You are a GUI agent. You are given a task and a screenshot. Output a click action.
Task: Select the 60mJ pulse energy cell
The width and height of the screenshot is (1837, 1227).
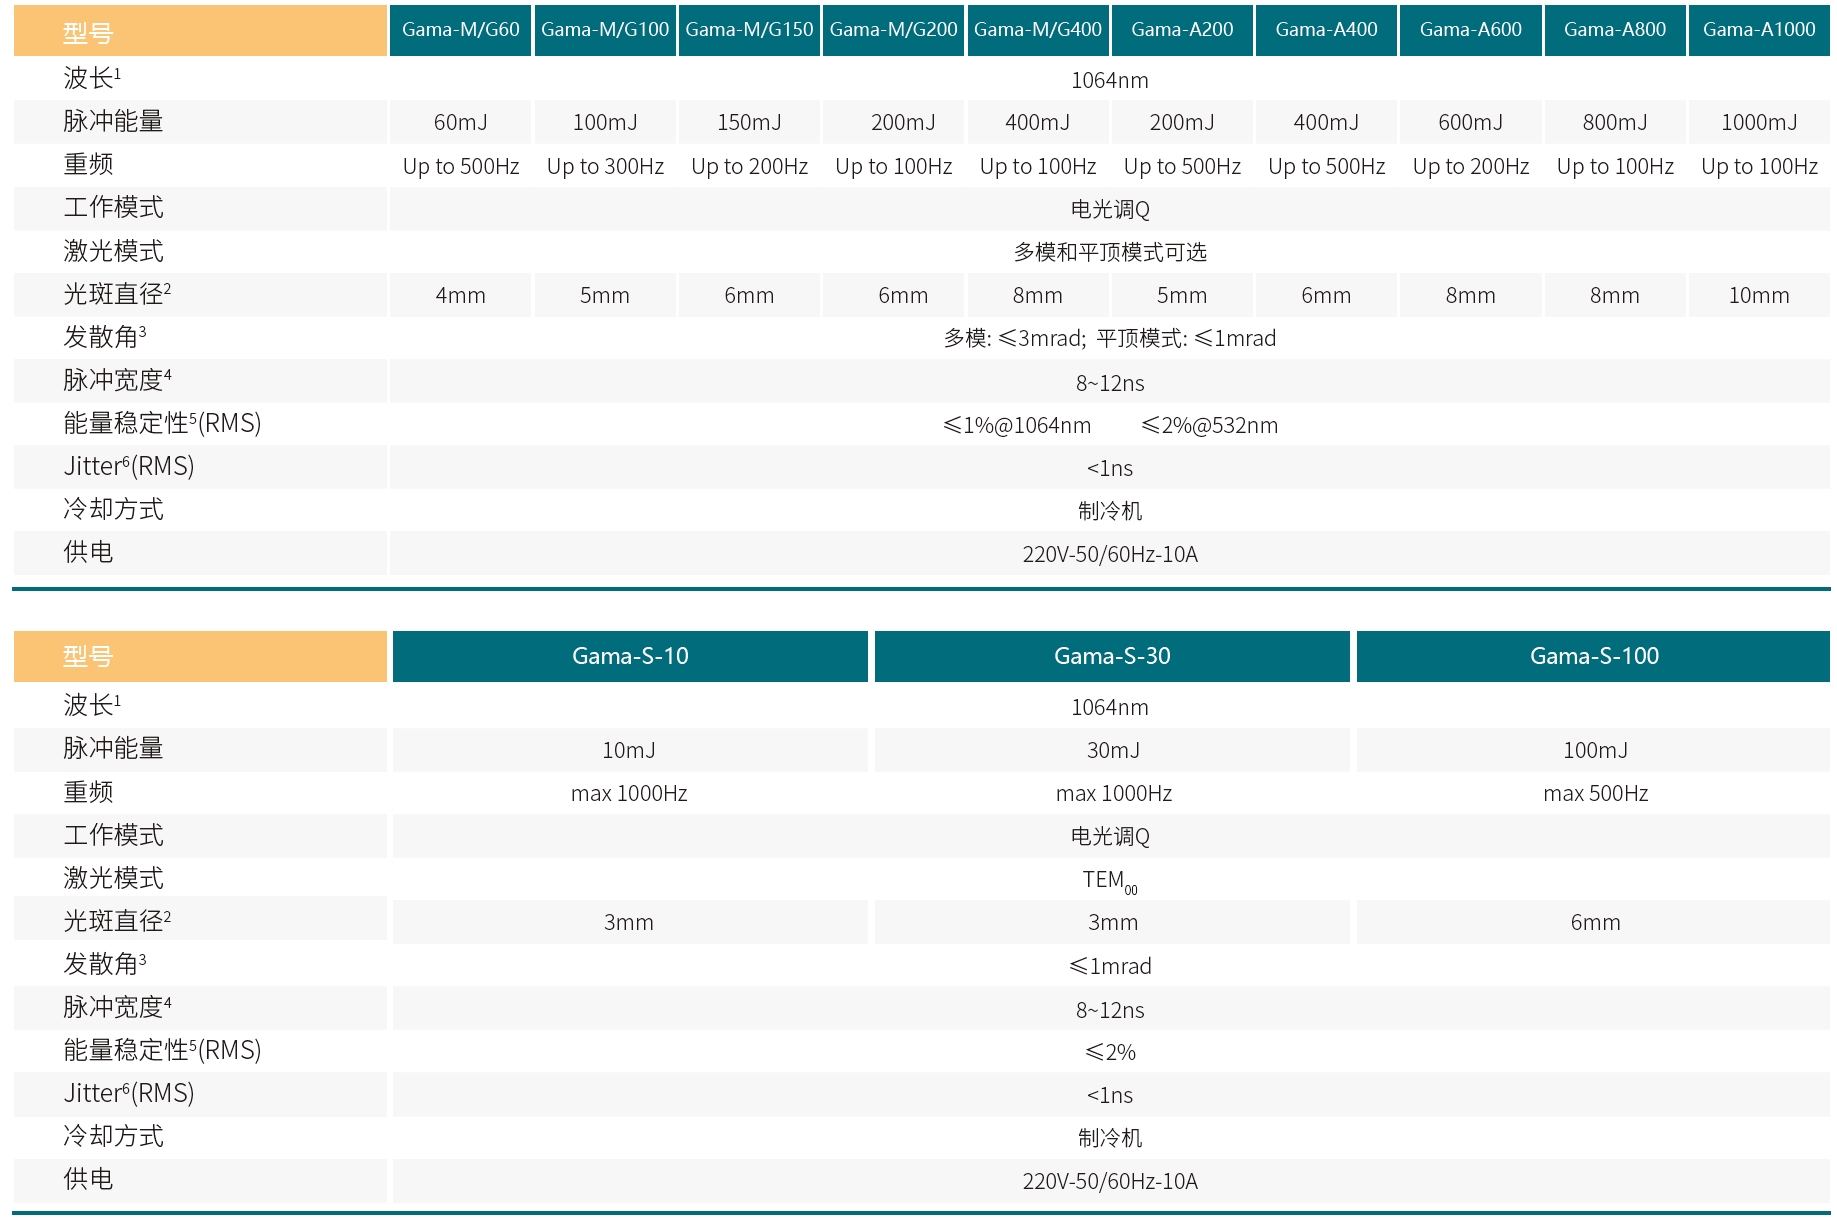(x=460, y=122)
